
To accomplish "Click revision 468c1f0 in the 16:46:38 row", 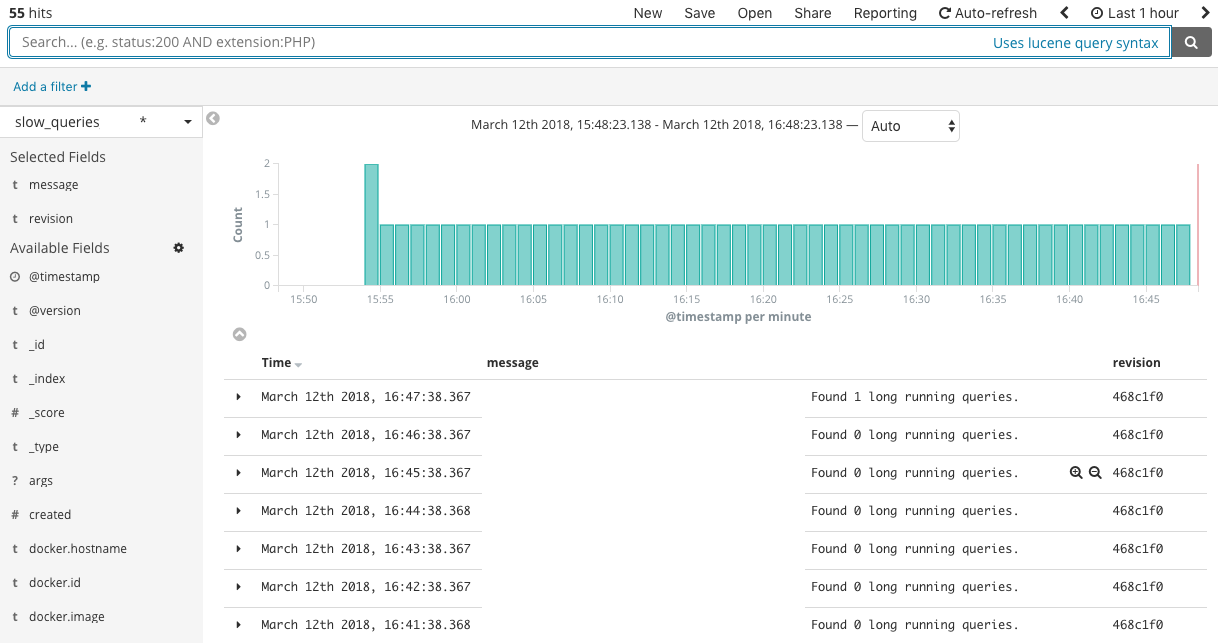I will 1138,435.
